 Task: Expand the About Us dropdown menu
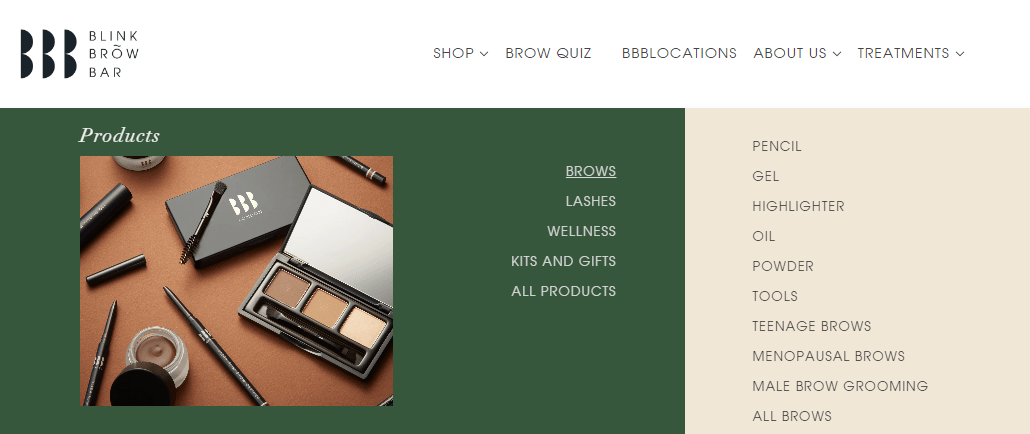797,53
